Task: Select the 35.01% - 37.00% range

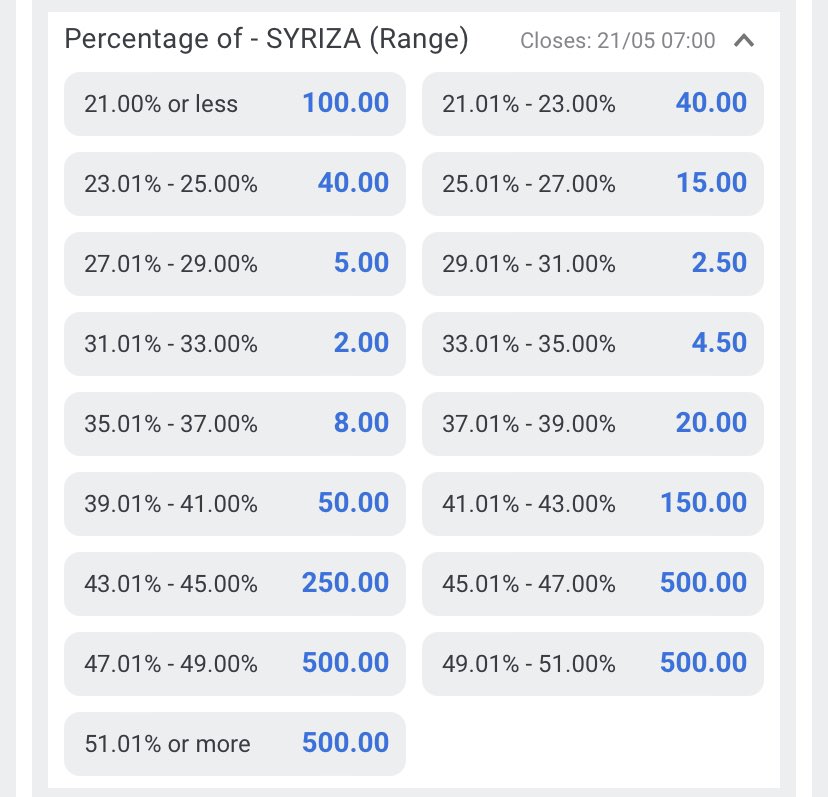Action: click(235, 423)
